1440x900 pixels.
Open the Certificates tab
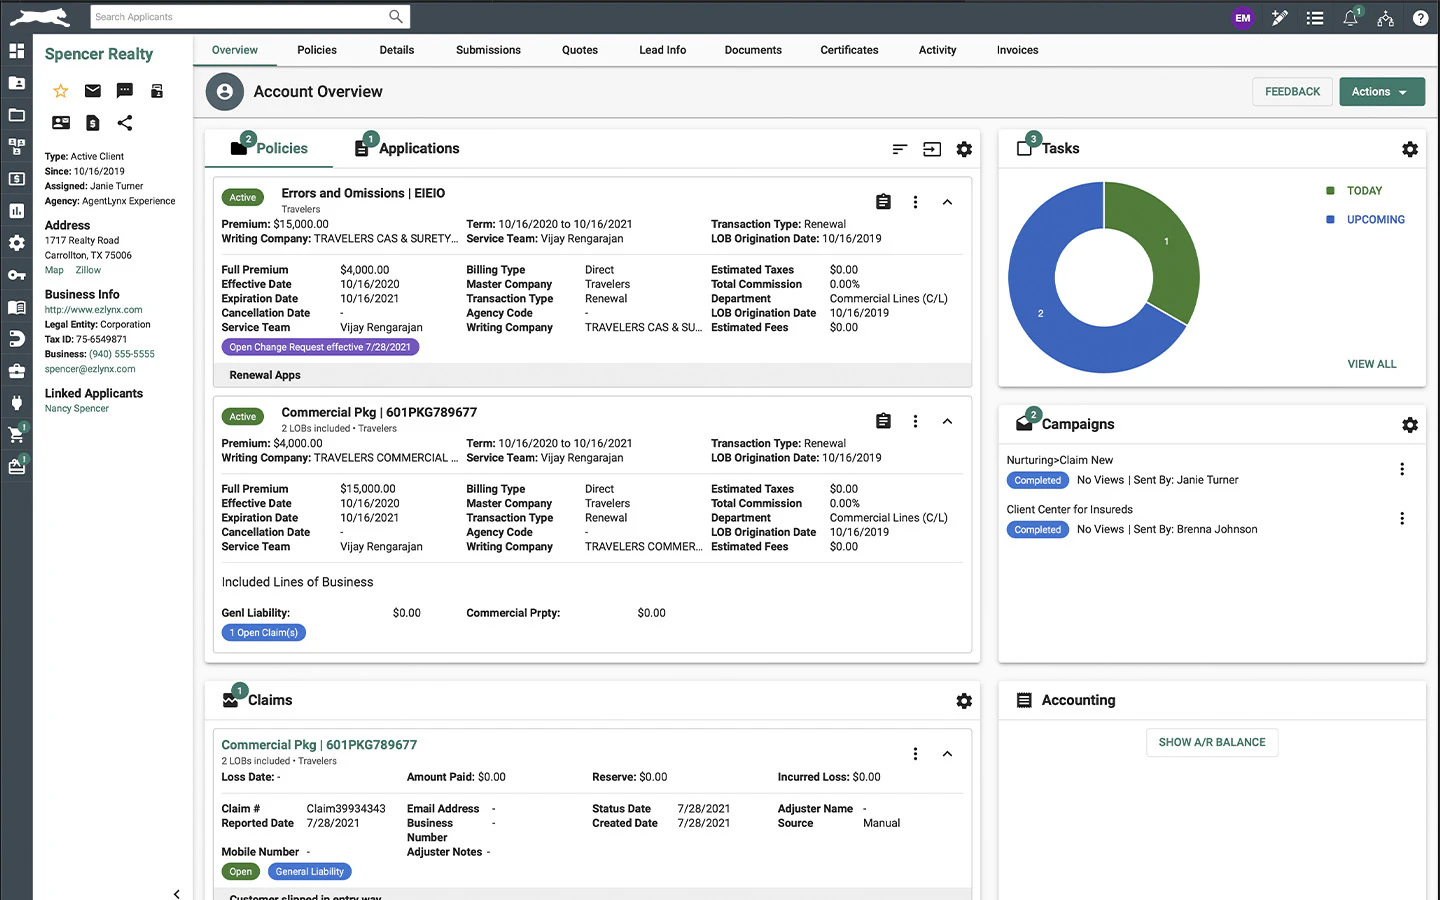click(x=848, y=50)
